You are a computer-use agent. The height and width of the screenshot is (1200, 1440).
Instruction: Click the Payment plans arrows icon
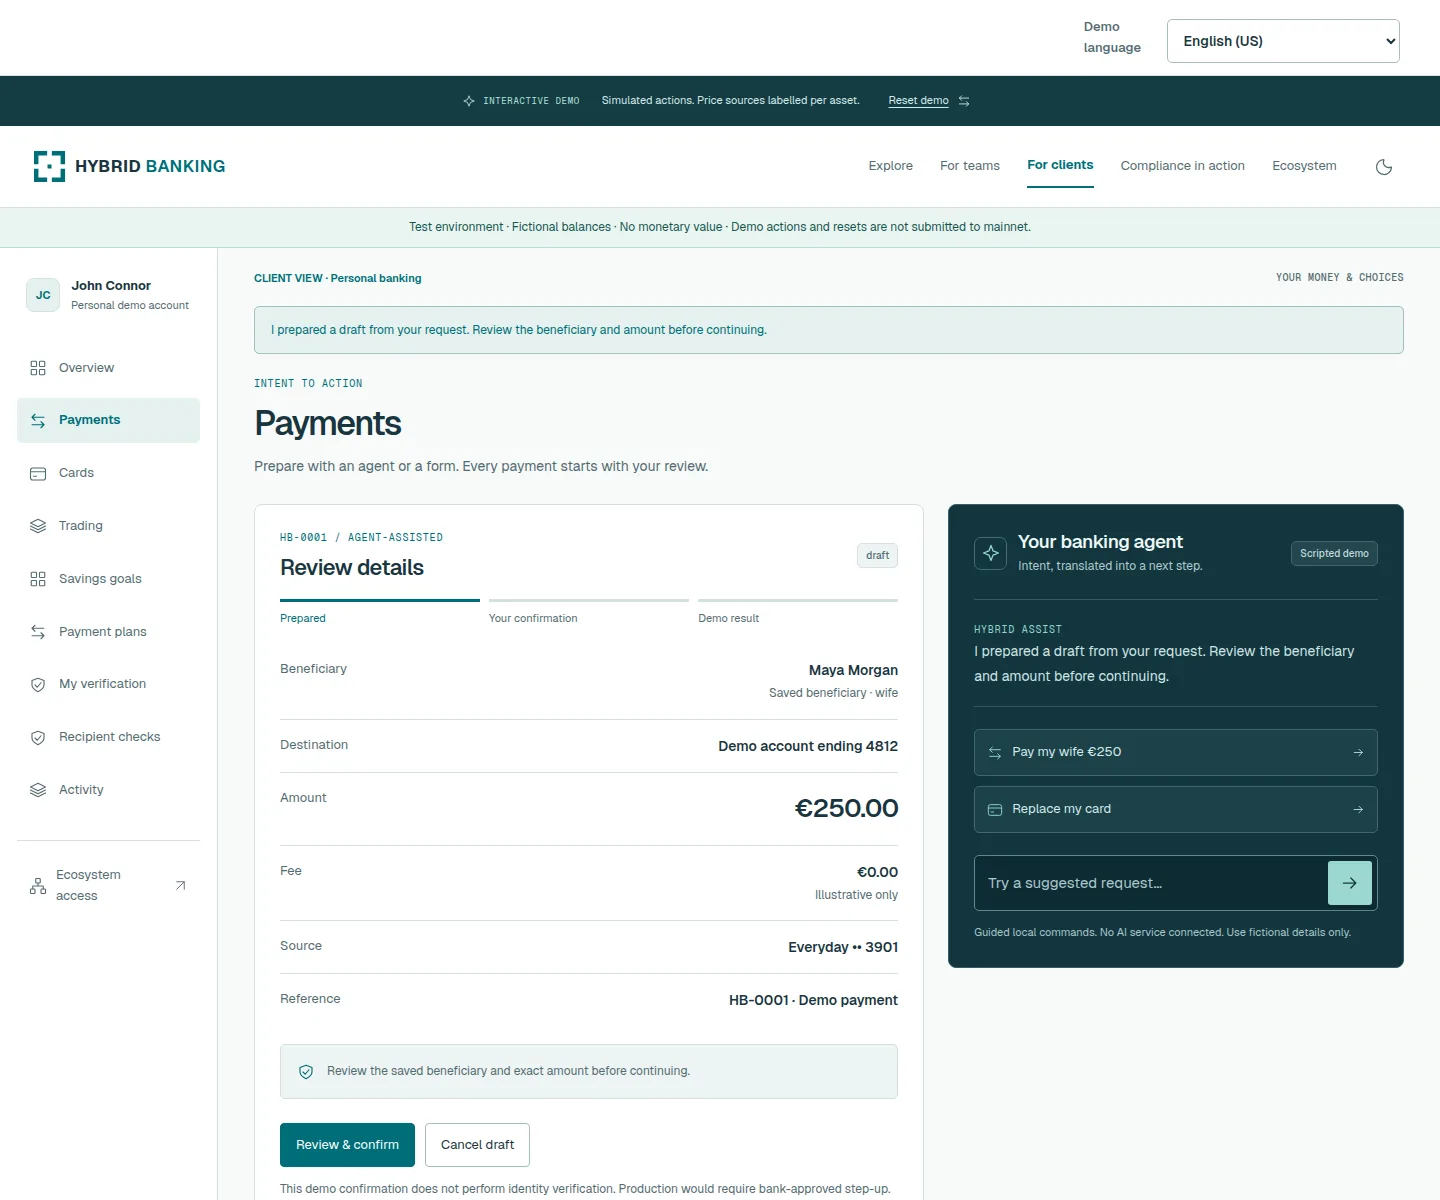tap(38, 632)
